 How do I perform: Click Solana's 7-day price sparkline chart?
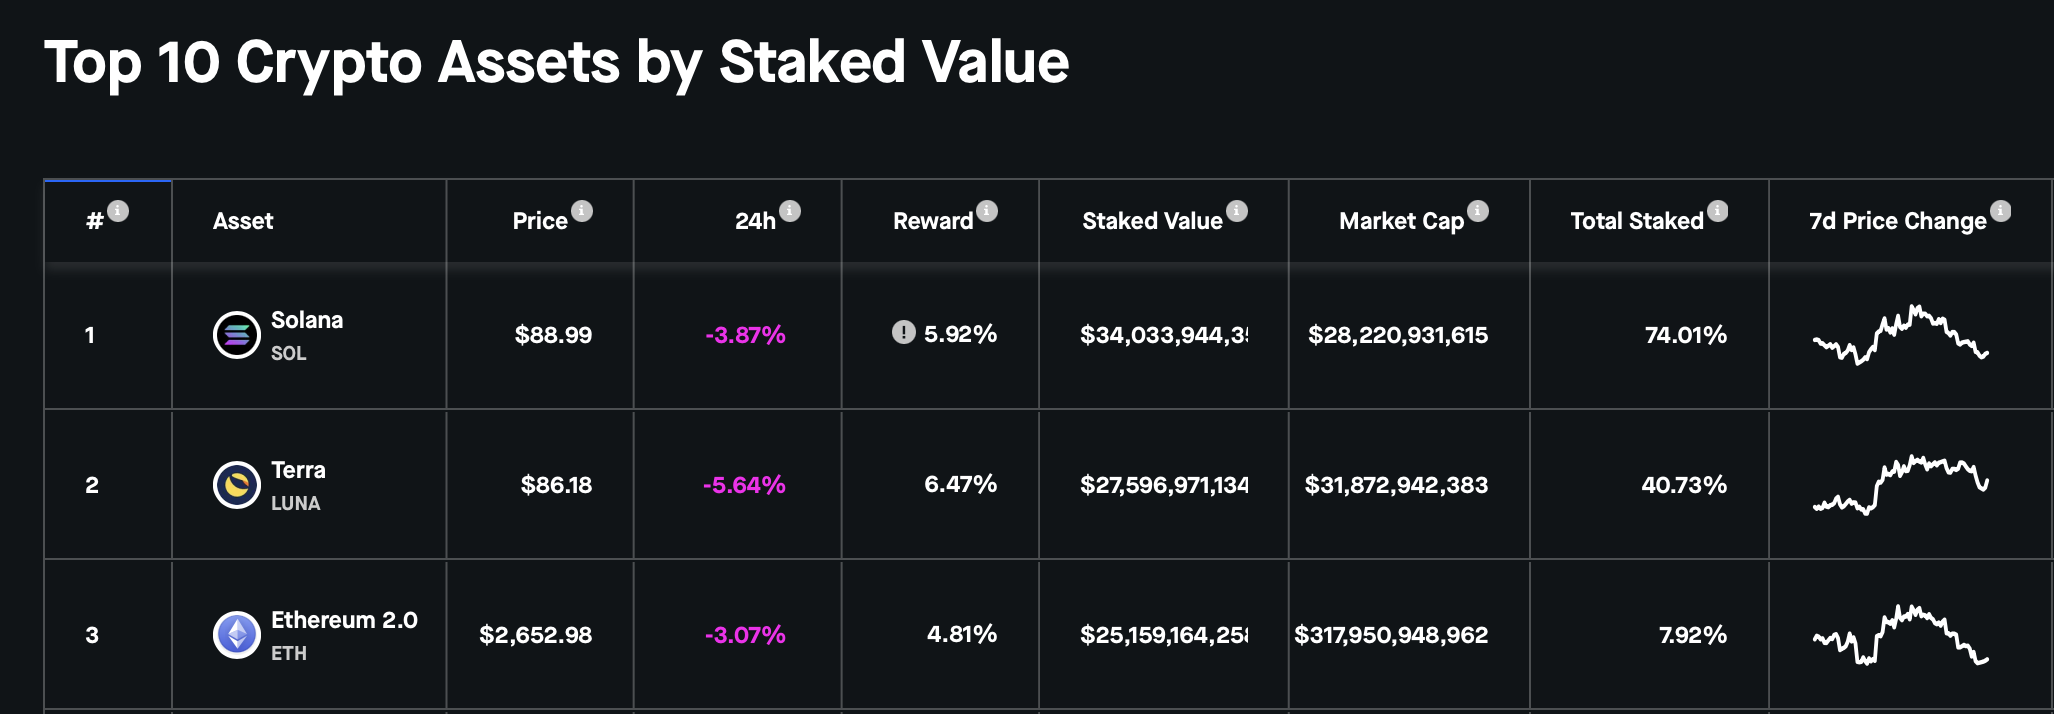[x=1900, y=335]
